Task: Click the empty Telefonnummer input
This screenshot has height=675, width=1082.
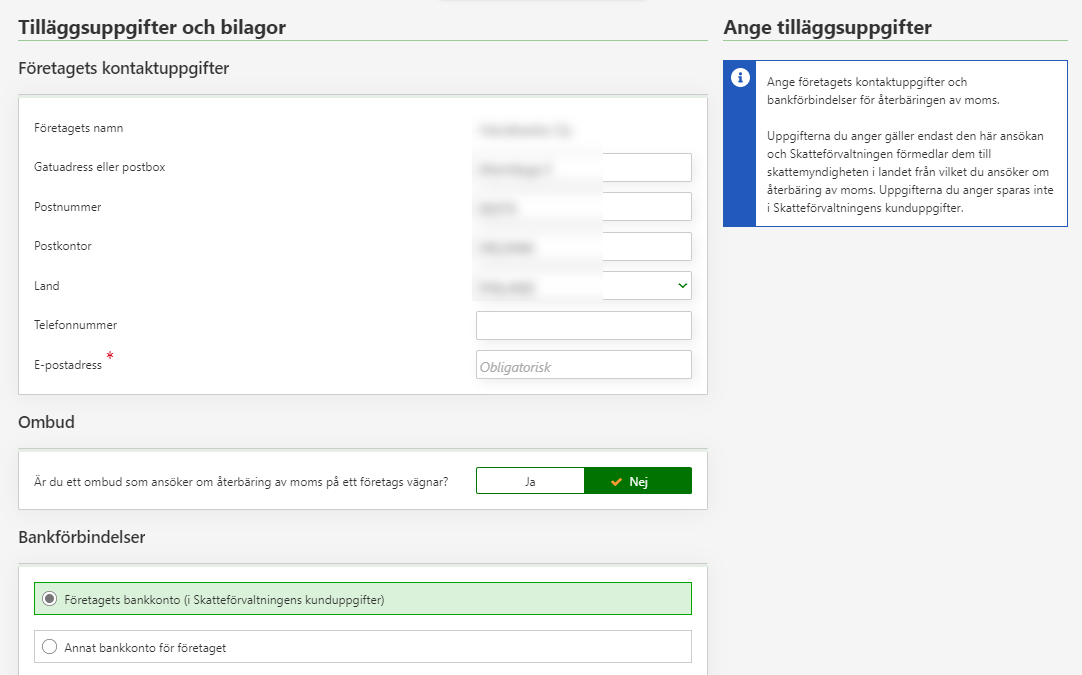Action: [583, 325]
